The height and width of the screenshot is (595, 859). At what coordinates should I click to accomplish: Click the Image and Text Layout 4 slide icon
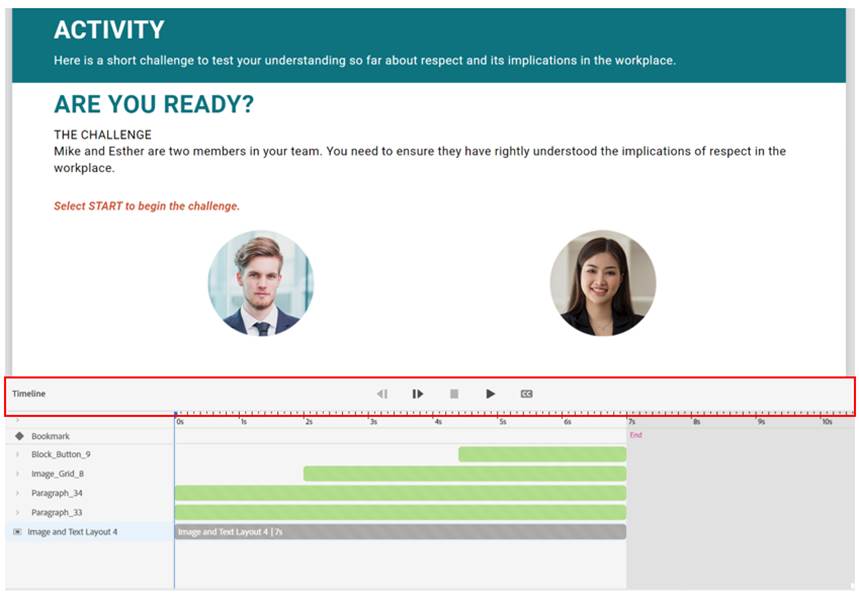pos(17,532)
